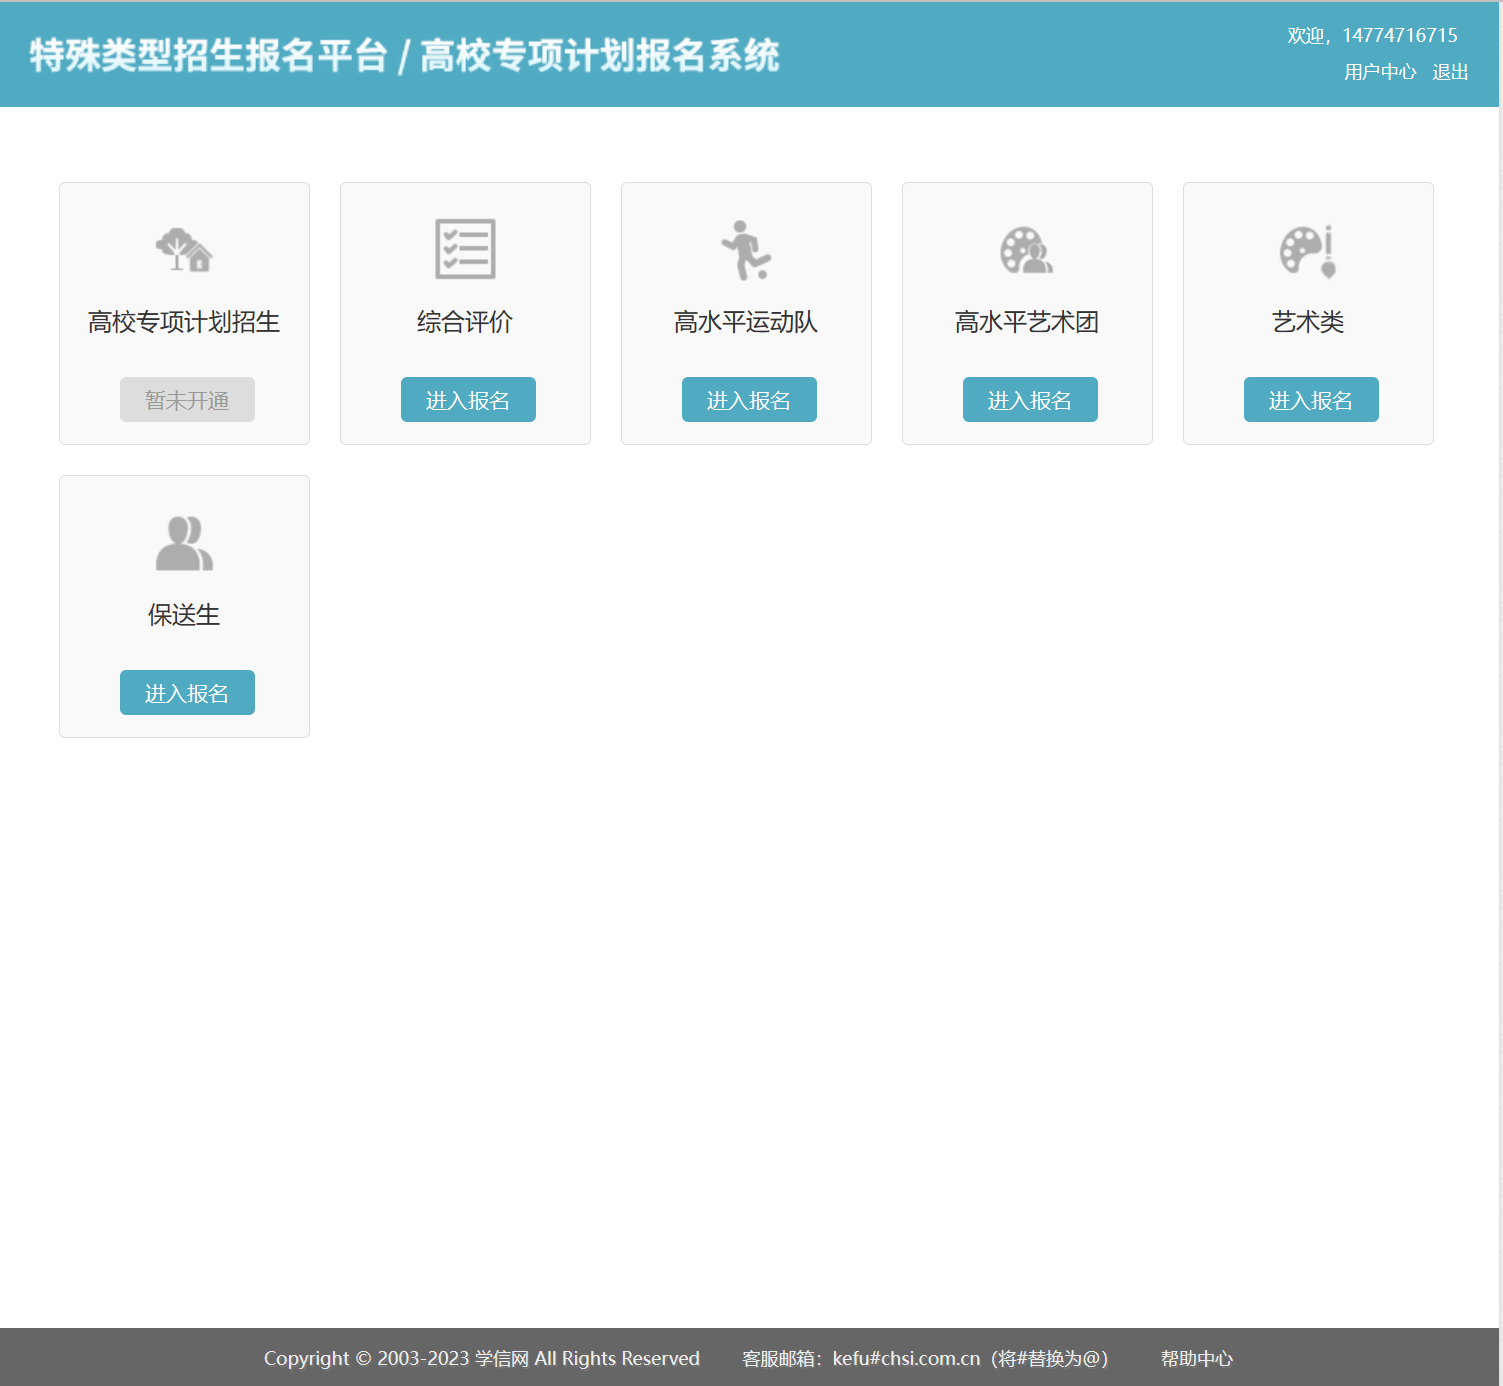Click the palette and brush icon
Viewport: 1503px width, 1386px height.
1308,250
